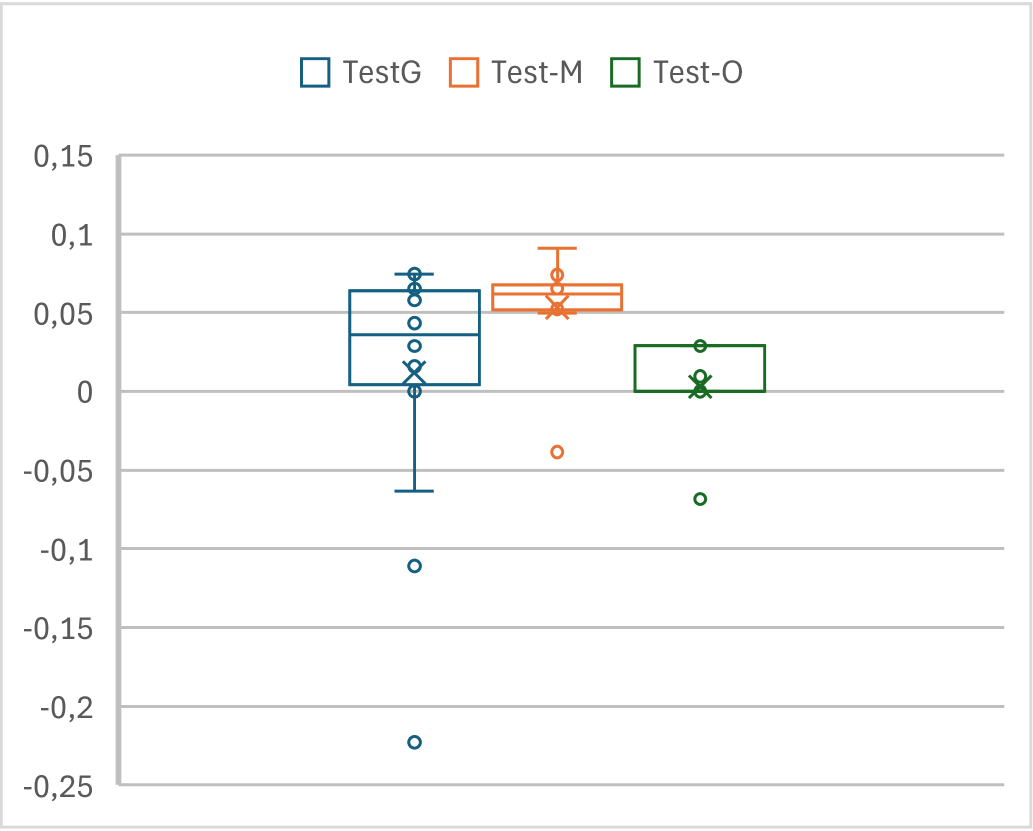
Task: Select the Test-M mean X marker
Action: (x=557, y=307)
